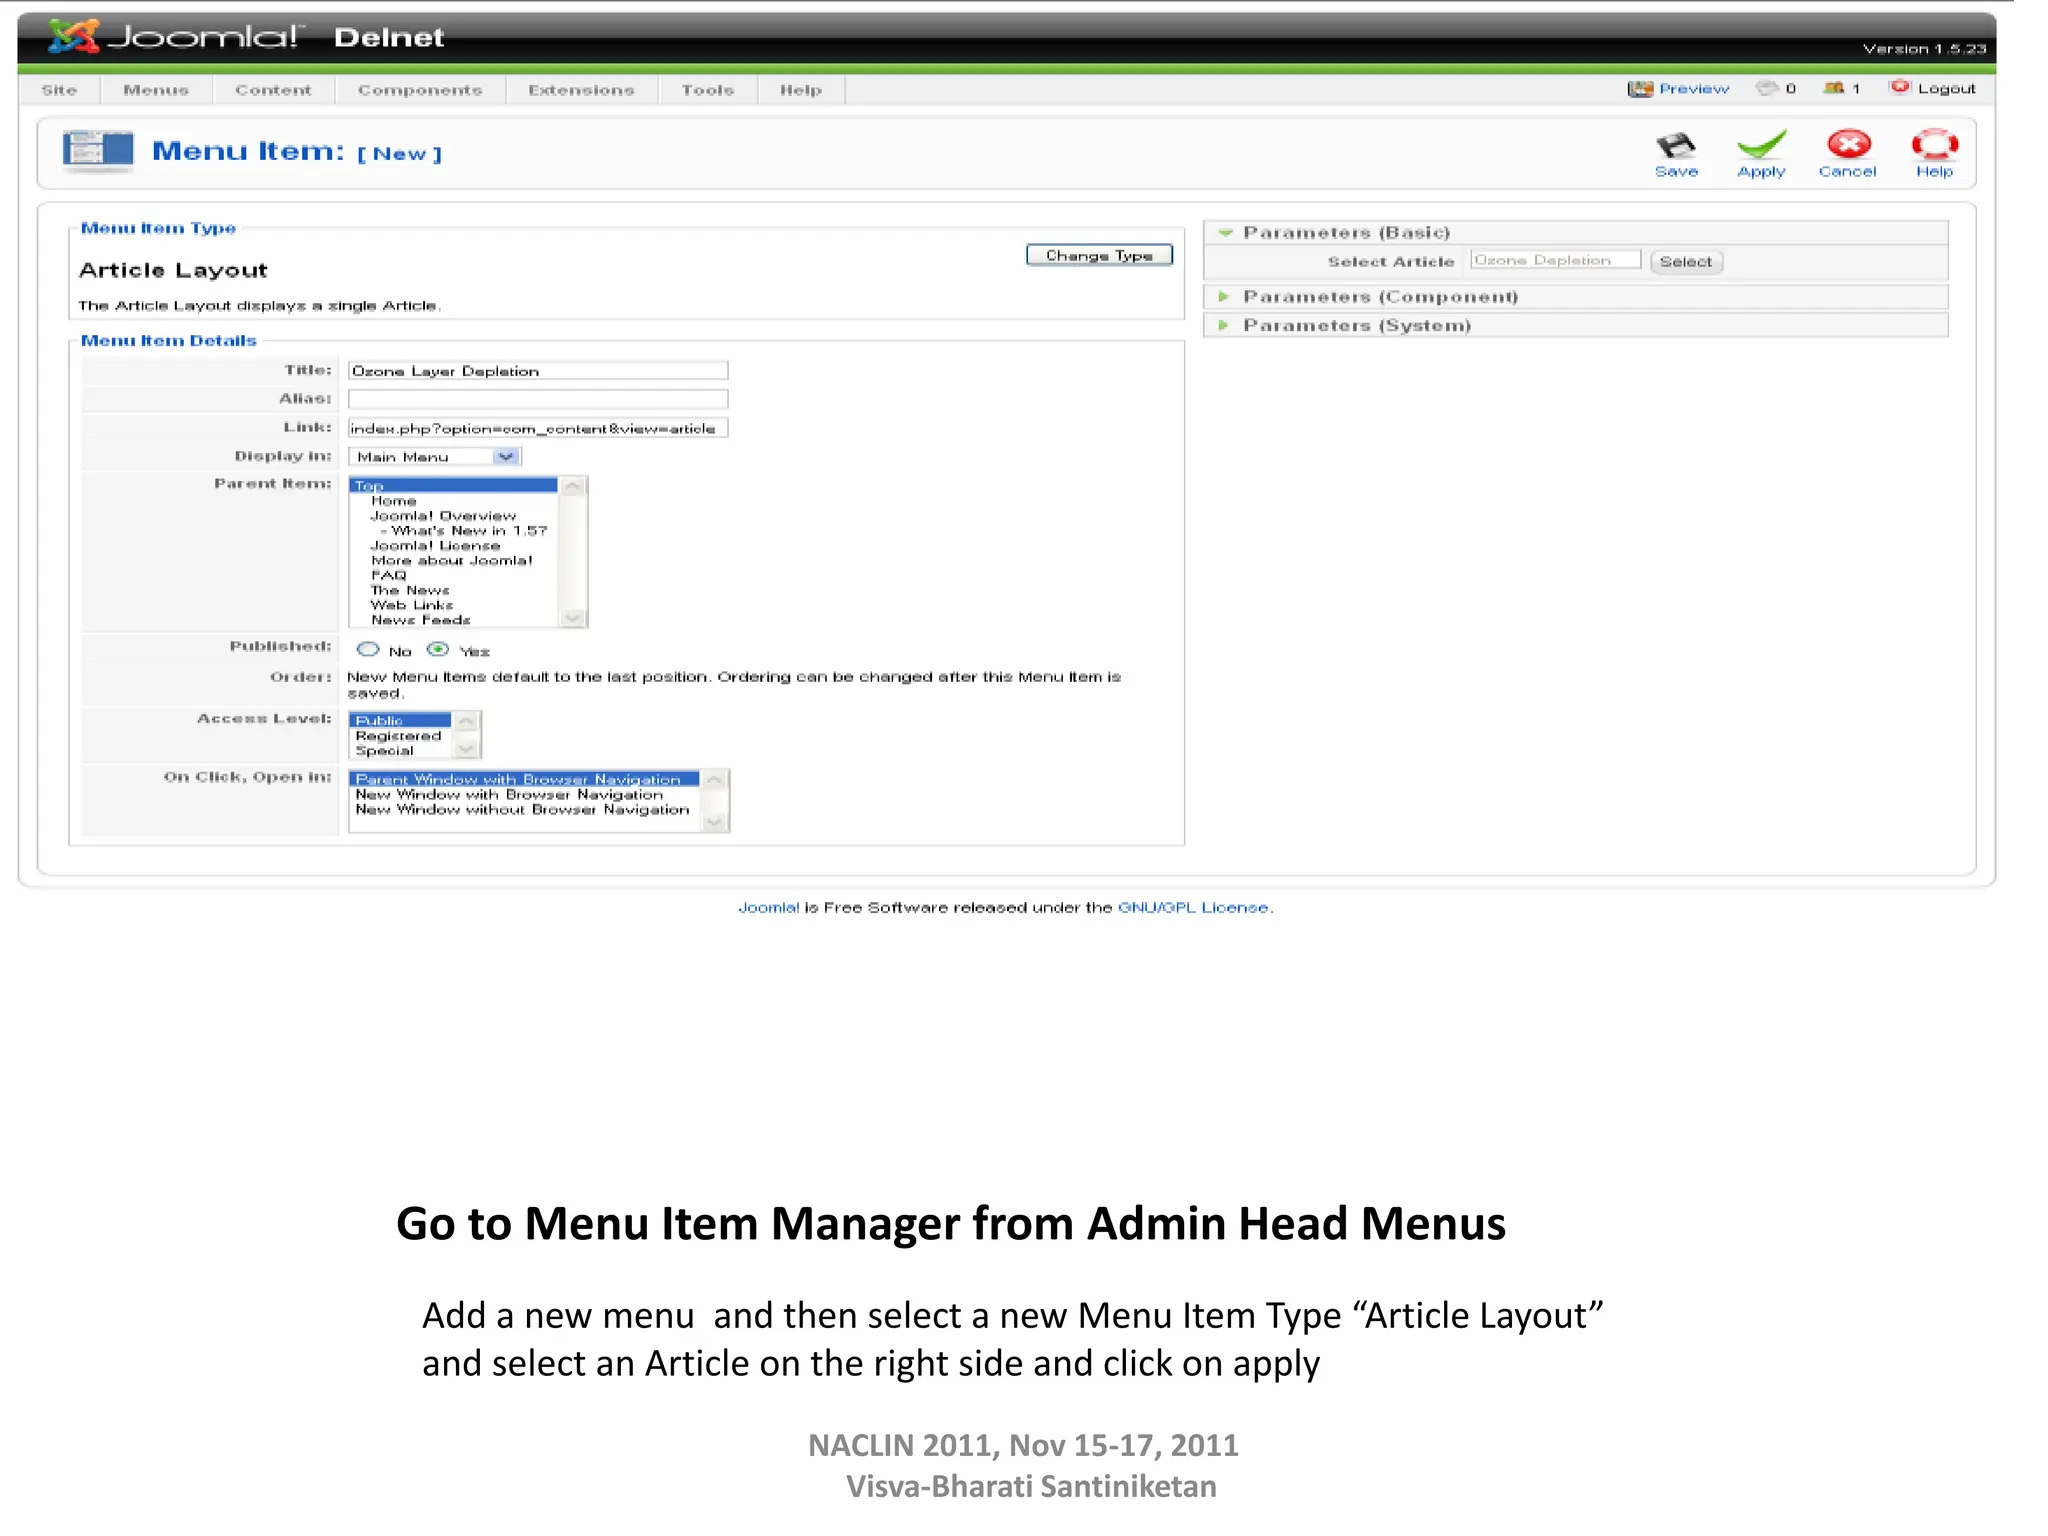Click the Change Type button
This screenshot has width=2048, height=1536.
(x=1099, y=256)
